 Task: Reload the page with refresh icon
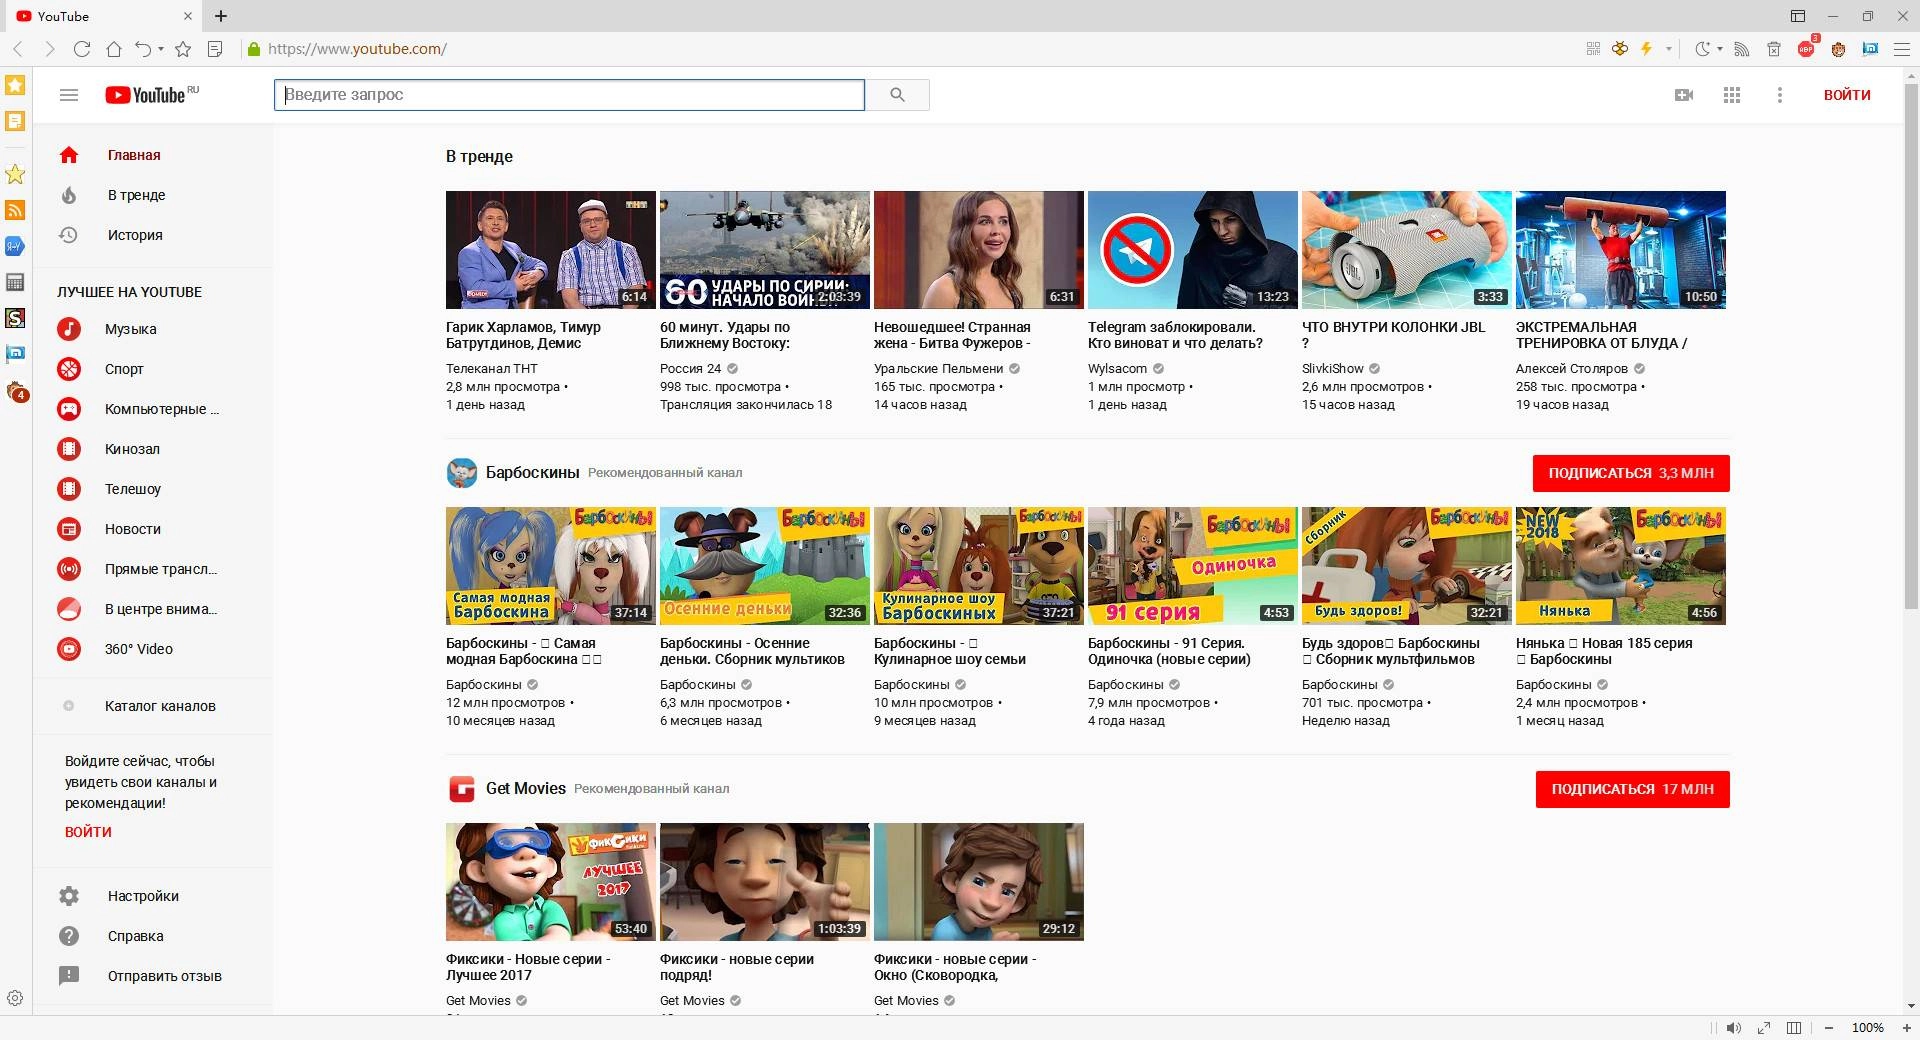click(x=82, y=49)
